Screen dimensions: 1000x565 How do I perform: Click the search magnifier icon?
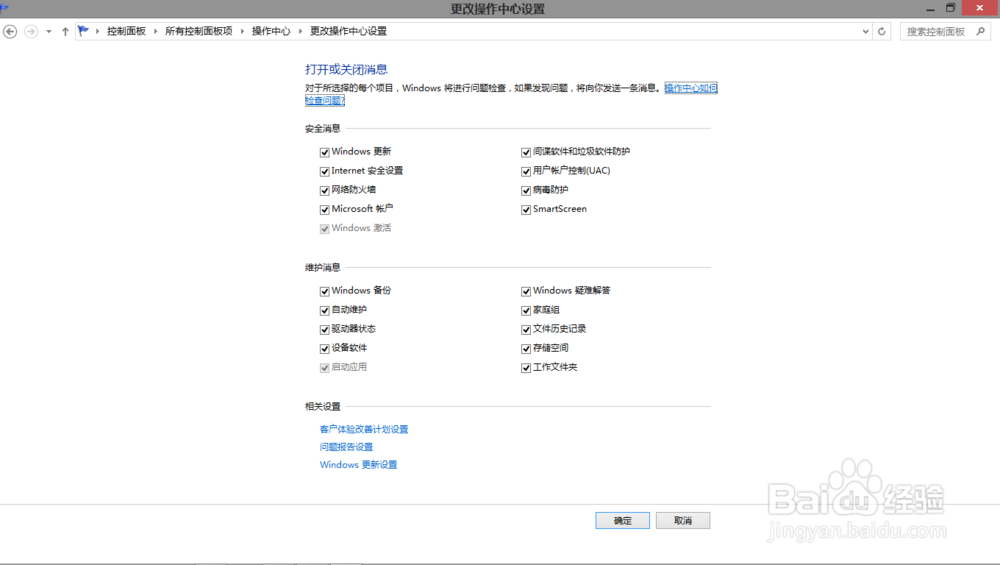click(980, 31)
